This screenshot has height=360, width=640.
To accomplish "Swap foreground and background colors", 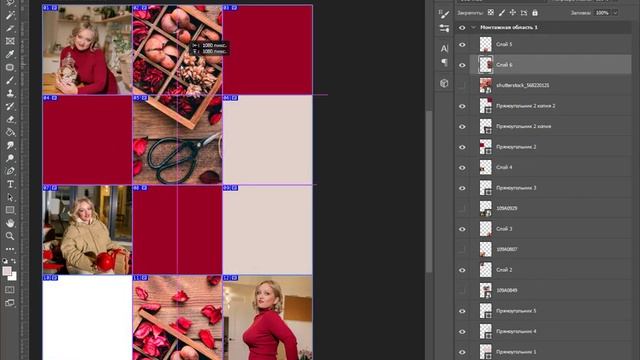I will [14, 260].
